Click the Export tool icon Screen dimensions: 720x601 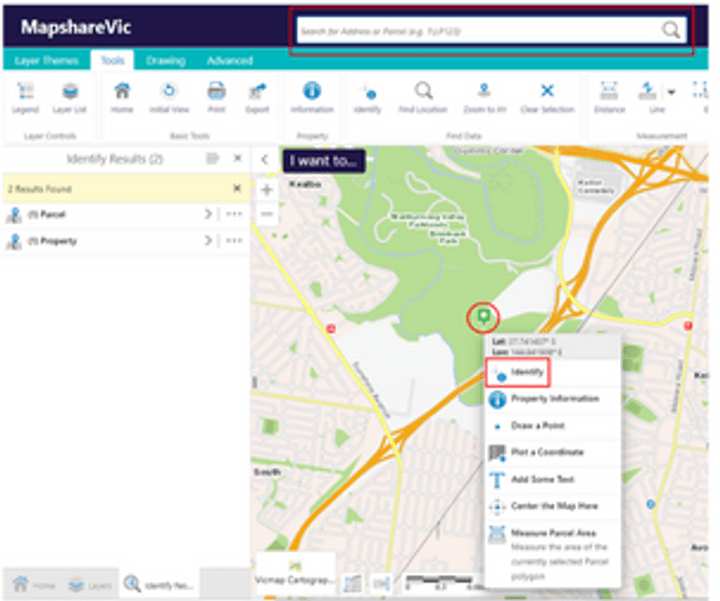(258, 97)
